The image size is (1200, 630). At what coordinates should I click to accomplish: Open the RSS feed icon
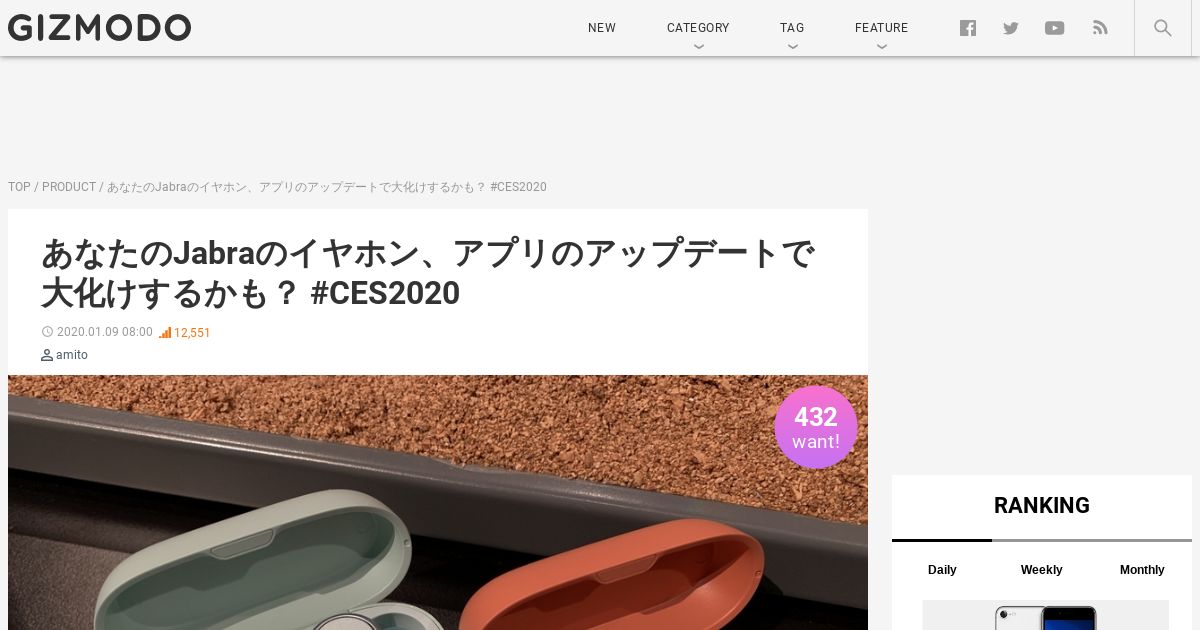click(x=1100, y=28)
